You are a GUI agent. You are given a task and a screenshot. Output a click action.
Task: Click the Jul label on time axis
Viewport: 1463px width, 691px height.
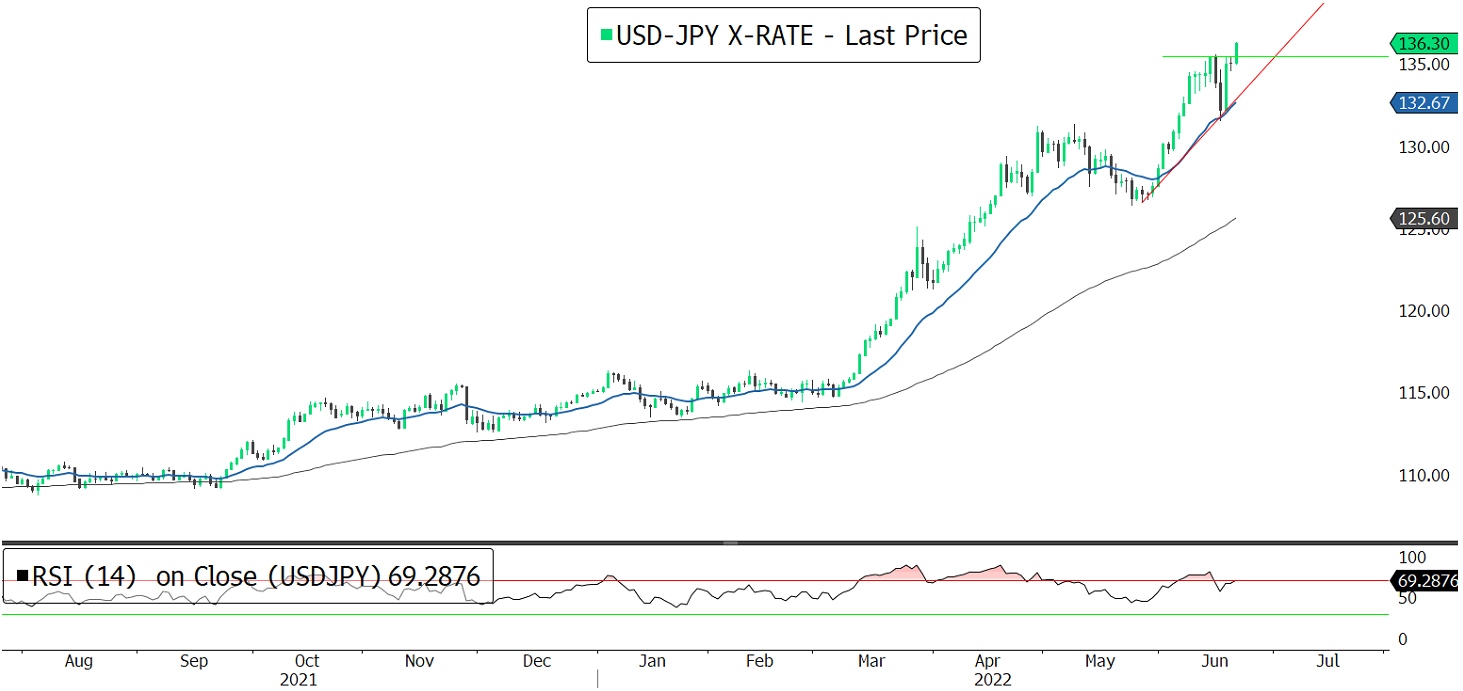[x=1327, y=661]
